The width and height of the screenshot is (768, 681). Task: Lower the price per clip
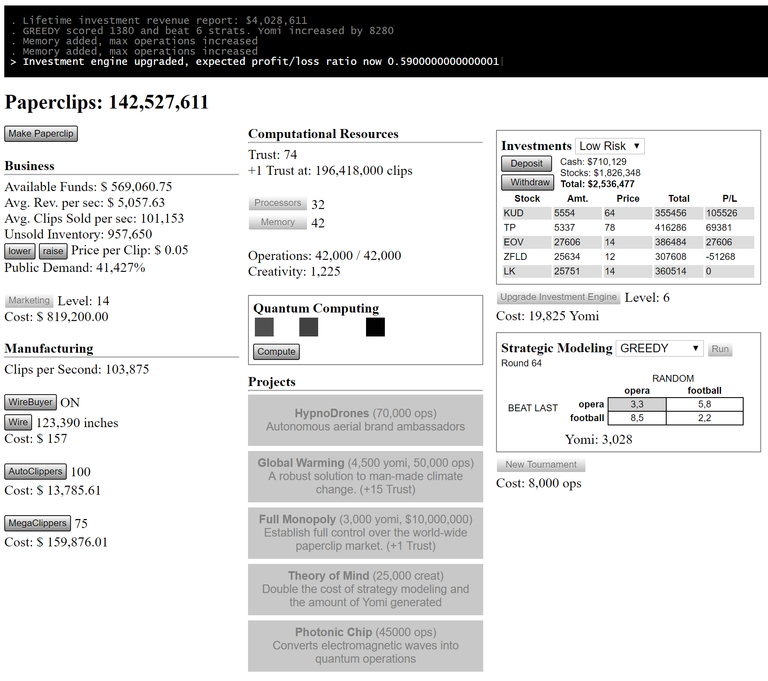click(20, 251)
